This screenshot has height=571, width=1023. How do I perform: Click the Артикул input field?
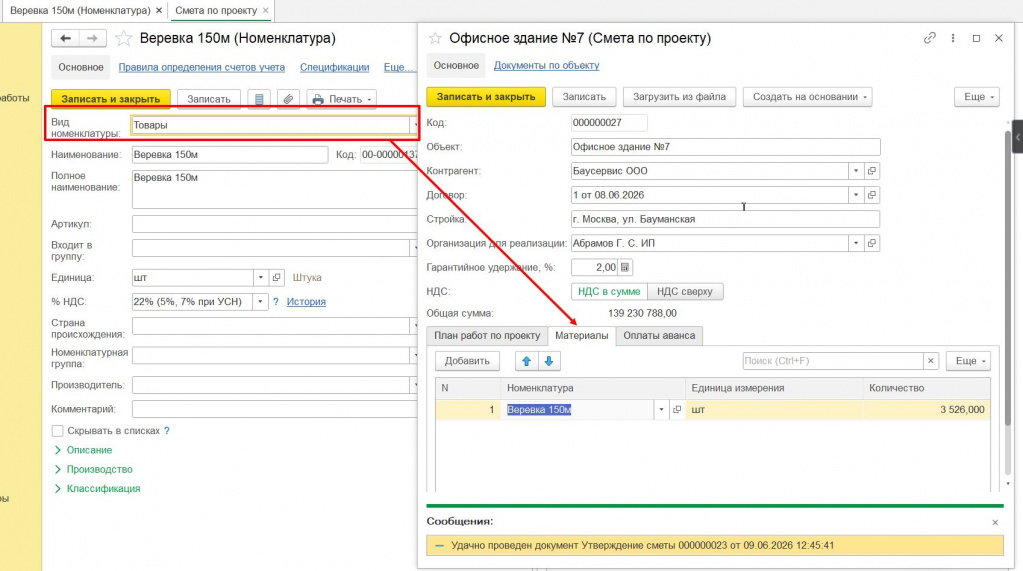coord(274,224)
